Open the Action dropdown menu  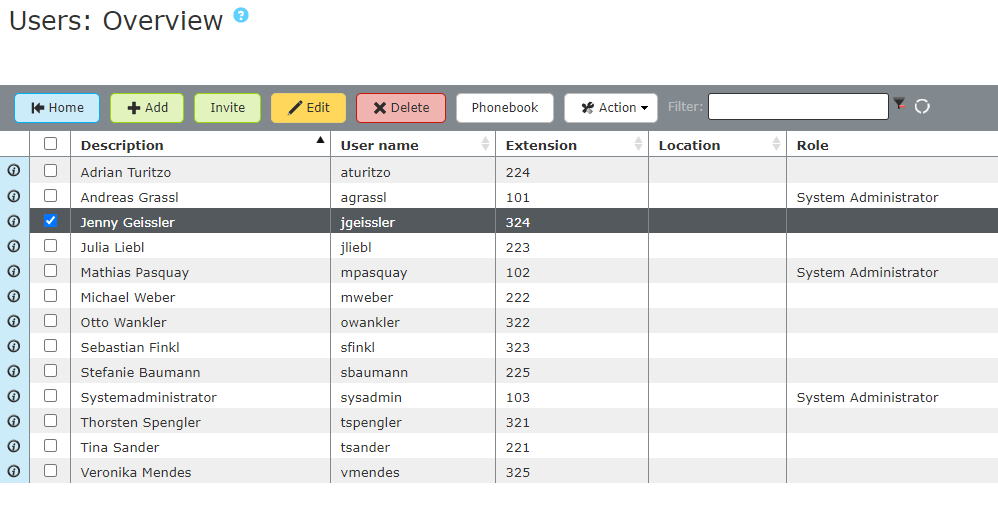(x=611, y=108)
